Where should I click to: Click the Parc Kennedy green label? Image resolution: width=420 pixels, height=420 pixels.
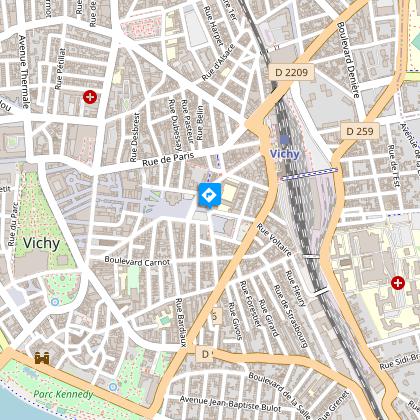pos(63,394)
